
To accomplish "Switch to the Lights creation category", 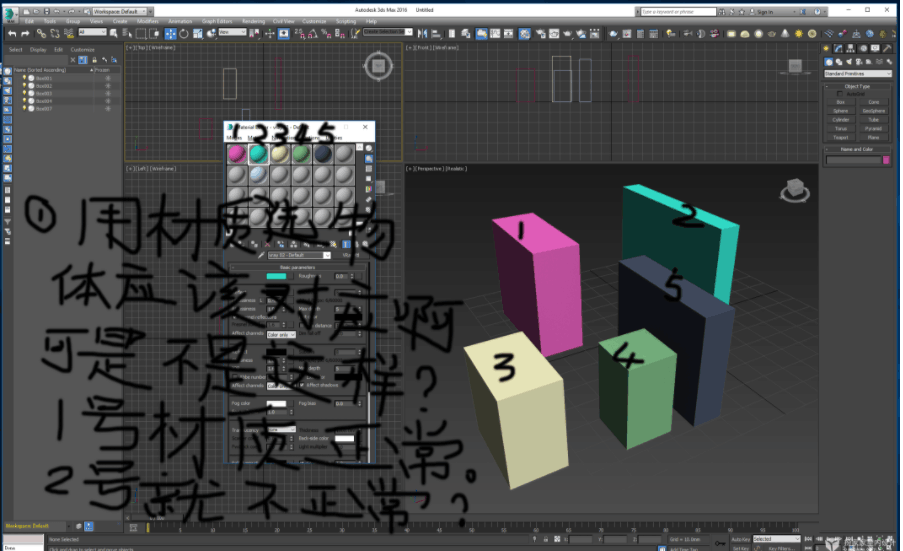I will click(850, 61).
